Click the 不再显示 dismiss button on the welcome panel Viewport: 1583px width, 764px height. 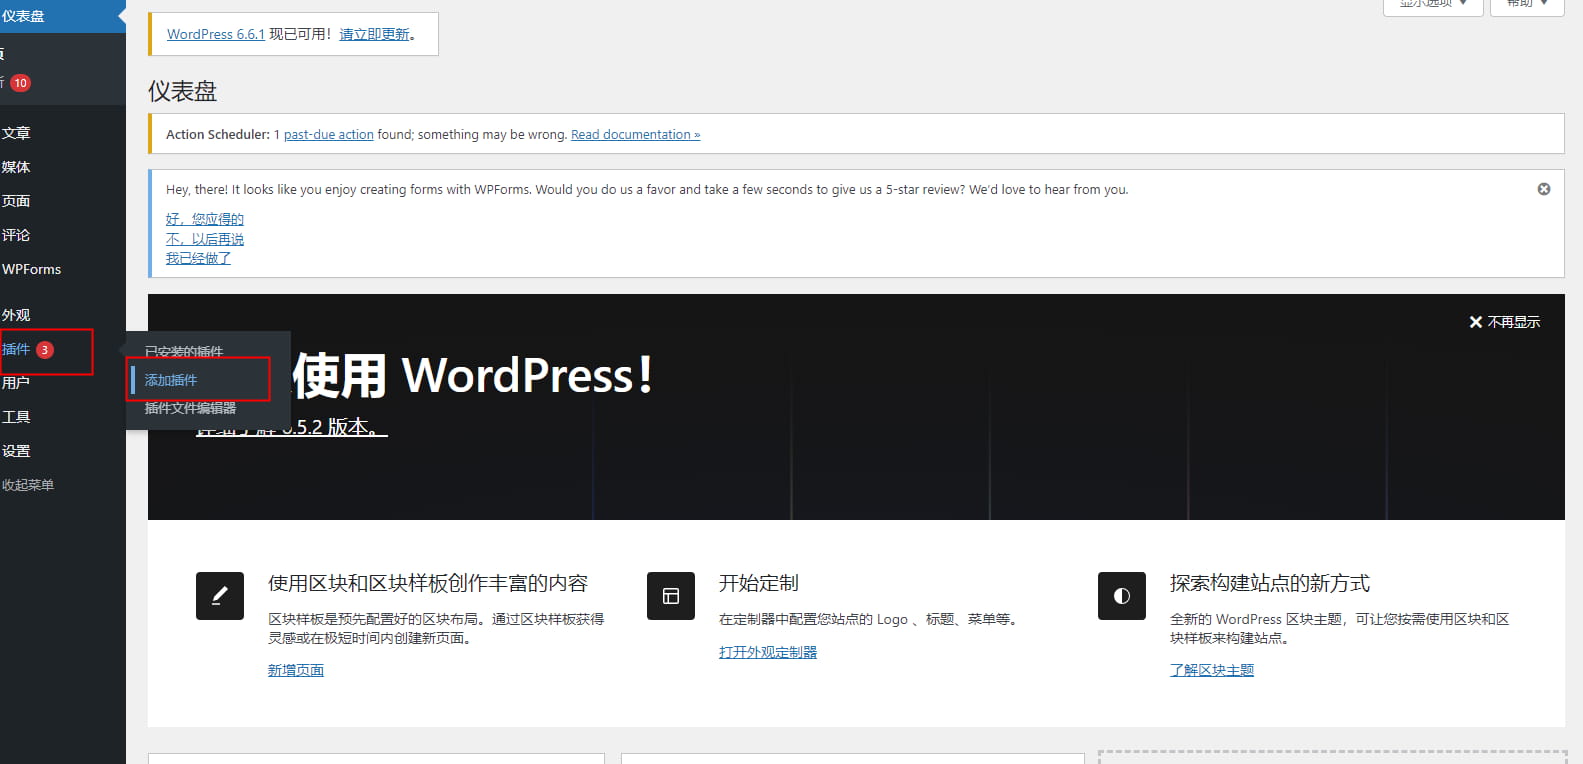1504,322
